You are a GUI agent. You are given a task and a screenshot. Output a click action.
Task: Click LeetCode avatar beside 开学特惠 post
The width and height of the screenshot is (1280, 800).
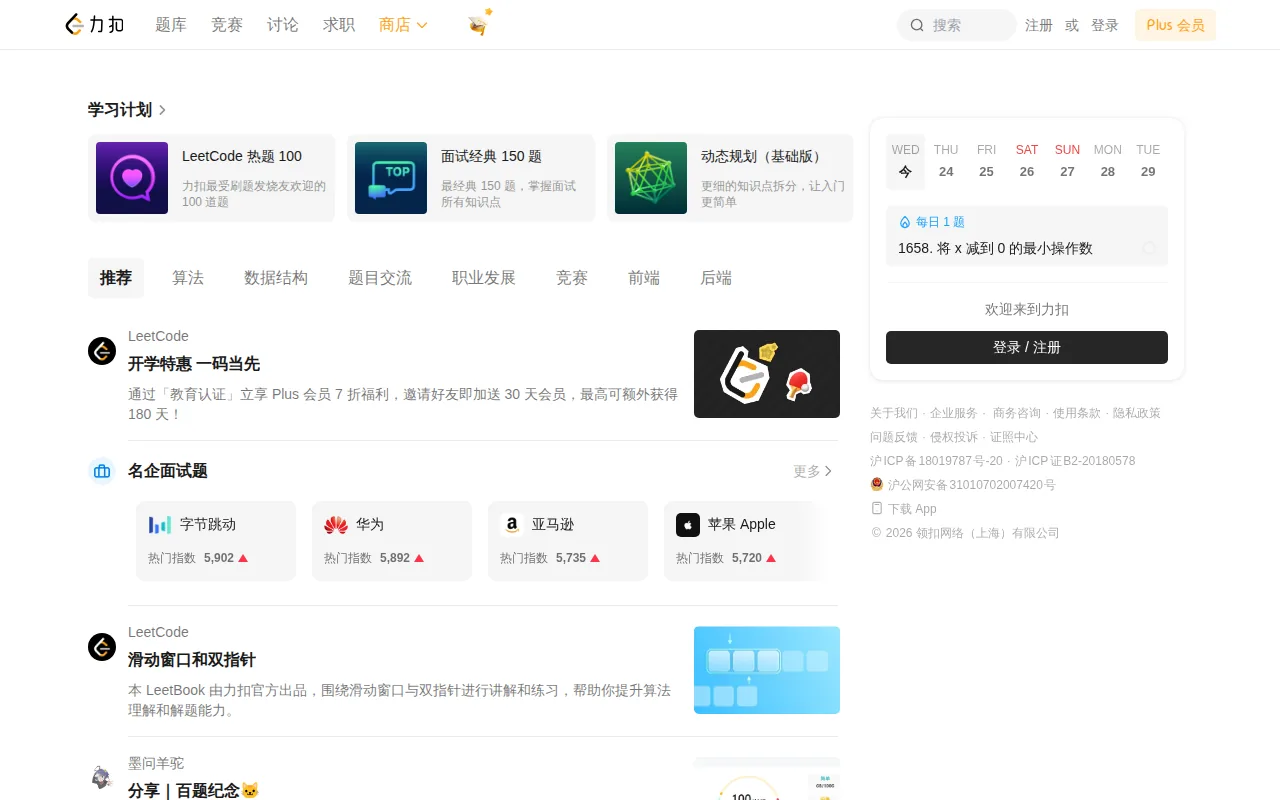(102, 351)
